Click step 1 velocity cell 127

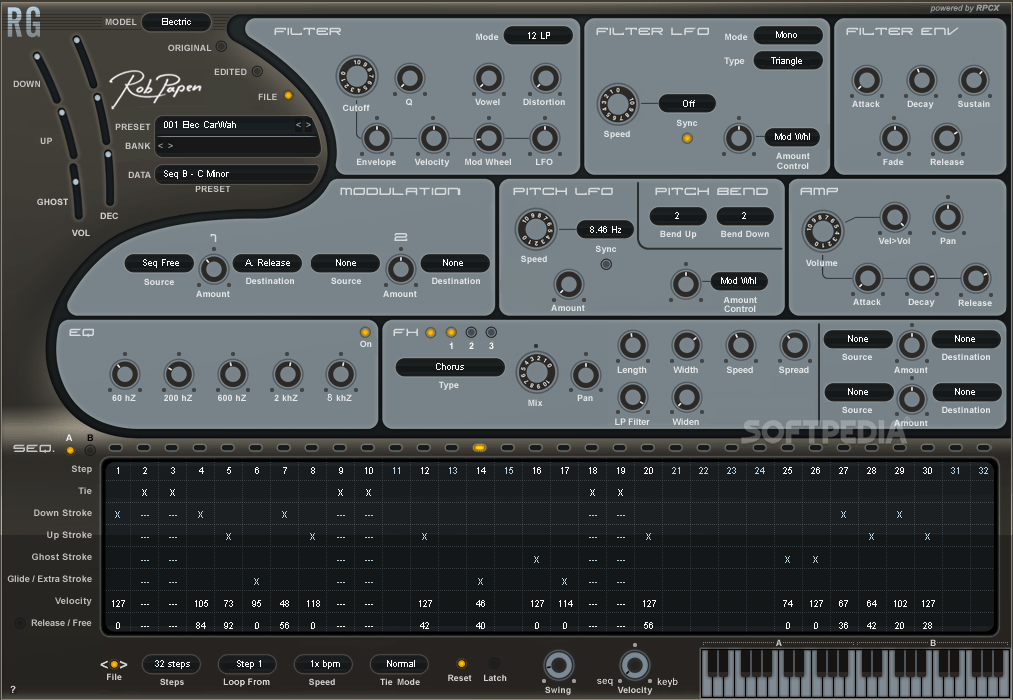pyautogui.click(x=118, y=604)
